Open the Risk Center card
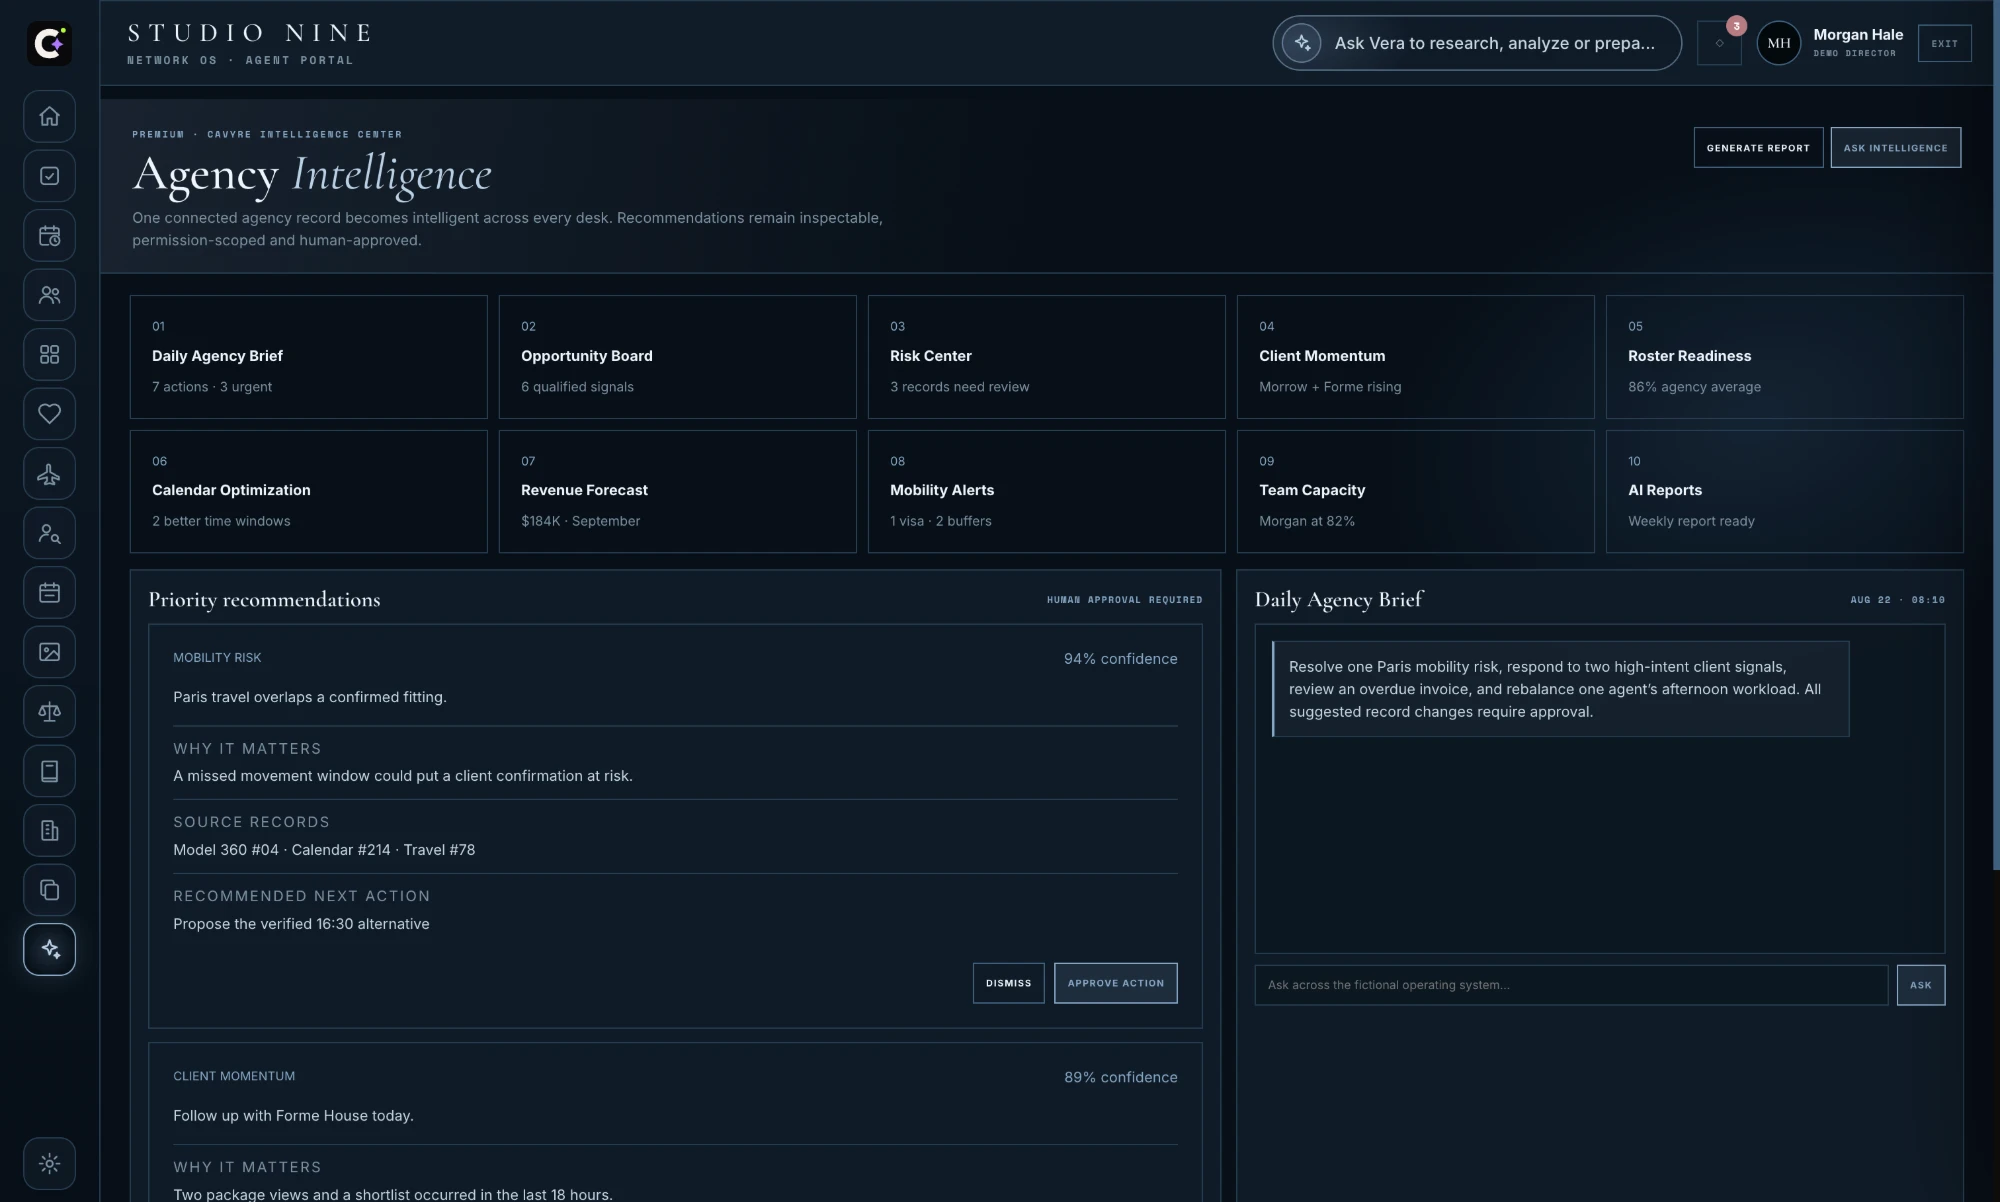The height and width of the screenshot is (1202, 2000). click(1046, 356)
